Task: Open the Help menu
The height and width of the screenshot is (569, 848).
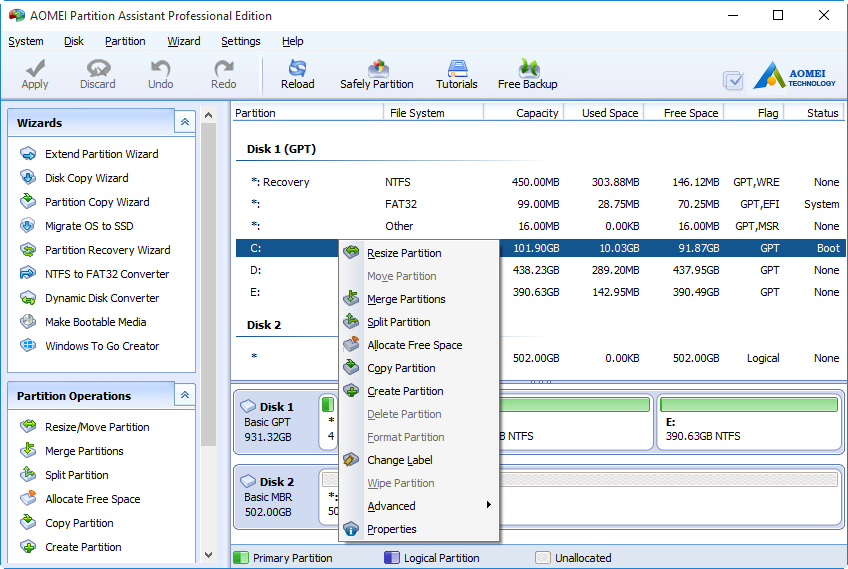Action: click(293, 41)
